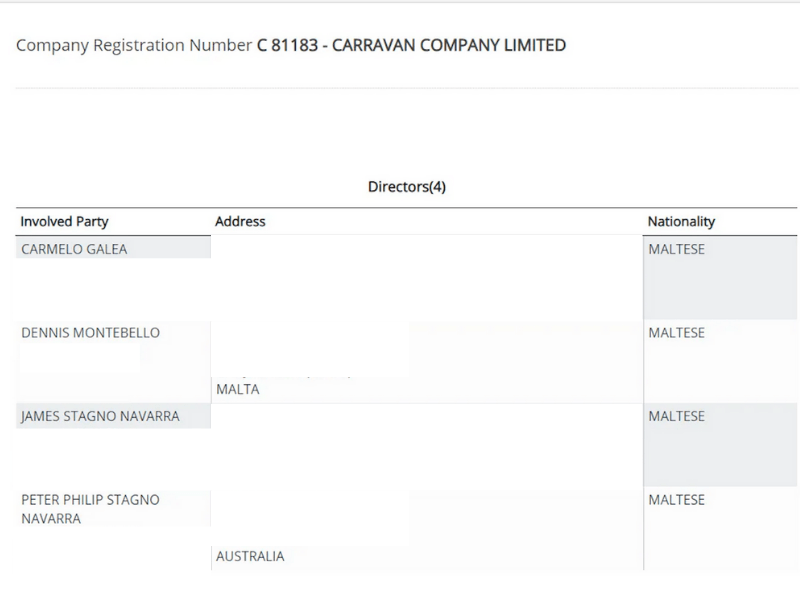Select James Stagno Navarra's MALTESE nationality
Viewport: 800px width, 600px height.
[x=677, y=416]
